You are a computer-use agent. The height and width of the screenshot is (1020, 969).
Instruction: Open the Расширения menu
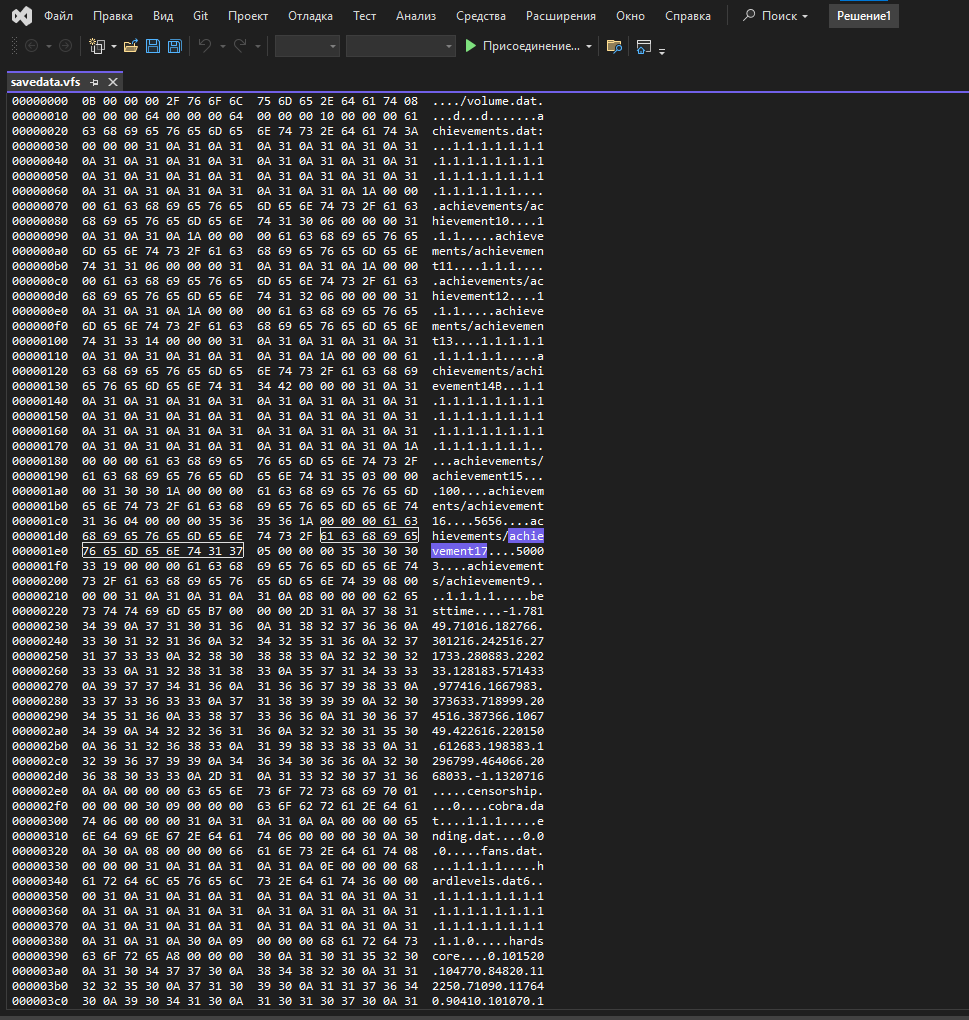click(561, 16)
